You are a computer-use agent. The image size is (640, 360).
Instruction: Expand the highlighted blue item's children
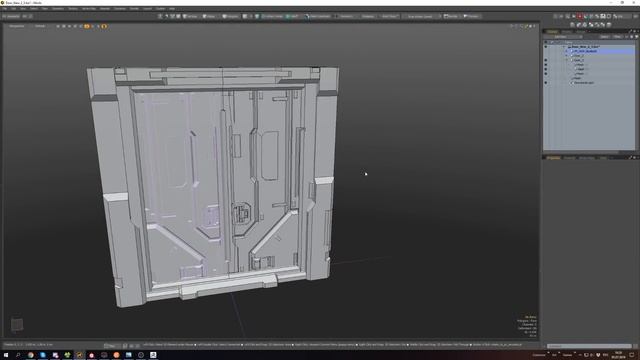[567, 51]
